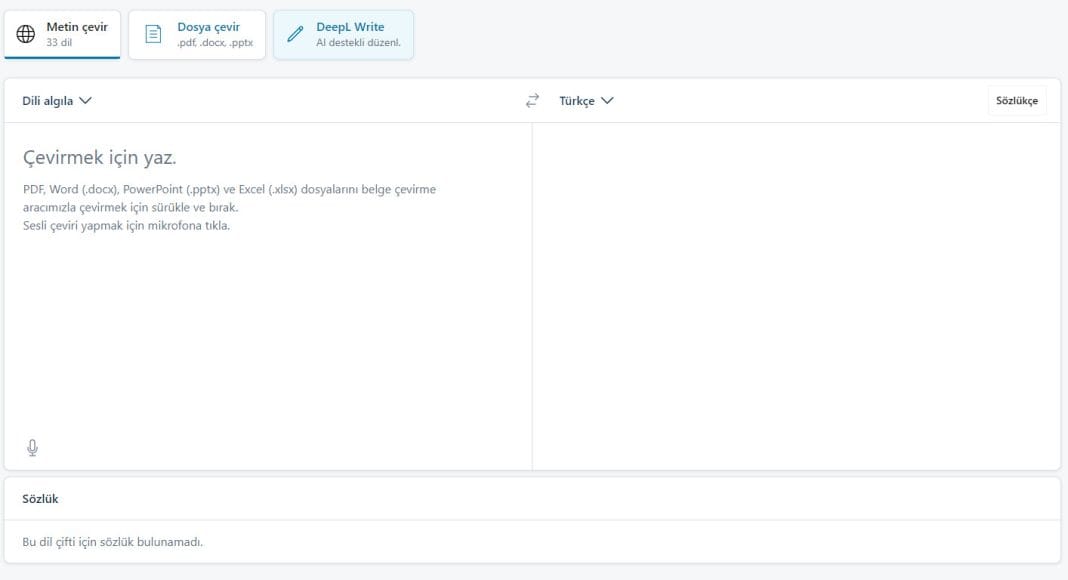Screen dimensions: 1068x580
Task: Click the Sözlük section header
Action: coord(41,499)
